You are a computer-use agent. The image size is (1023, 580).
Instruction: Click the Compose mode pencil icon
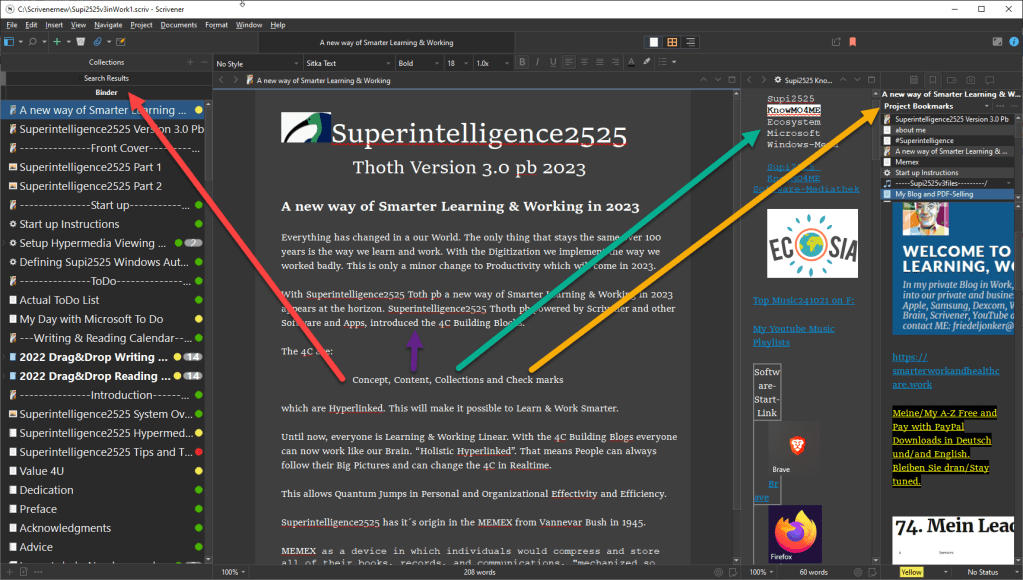[x=121, y=42]
